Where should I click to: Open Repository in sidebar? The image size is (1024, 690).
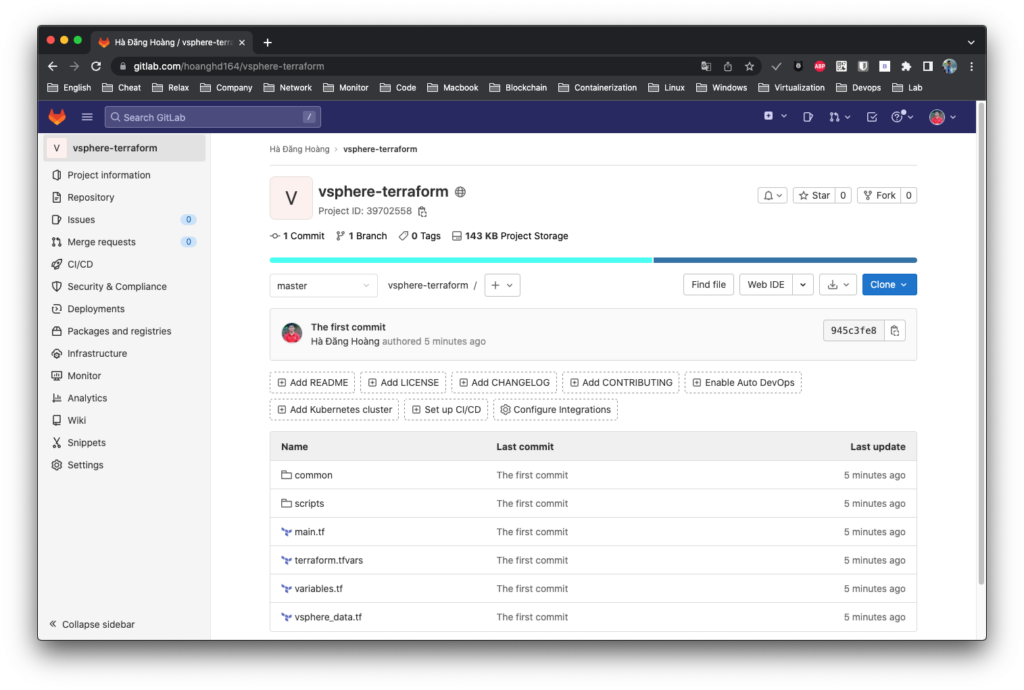pyautogui.click(x=124, y=197)
